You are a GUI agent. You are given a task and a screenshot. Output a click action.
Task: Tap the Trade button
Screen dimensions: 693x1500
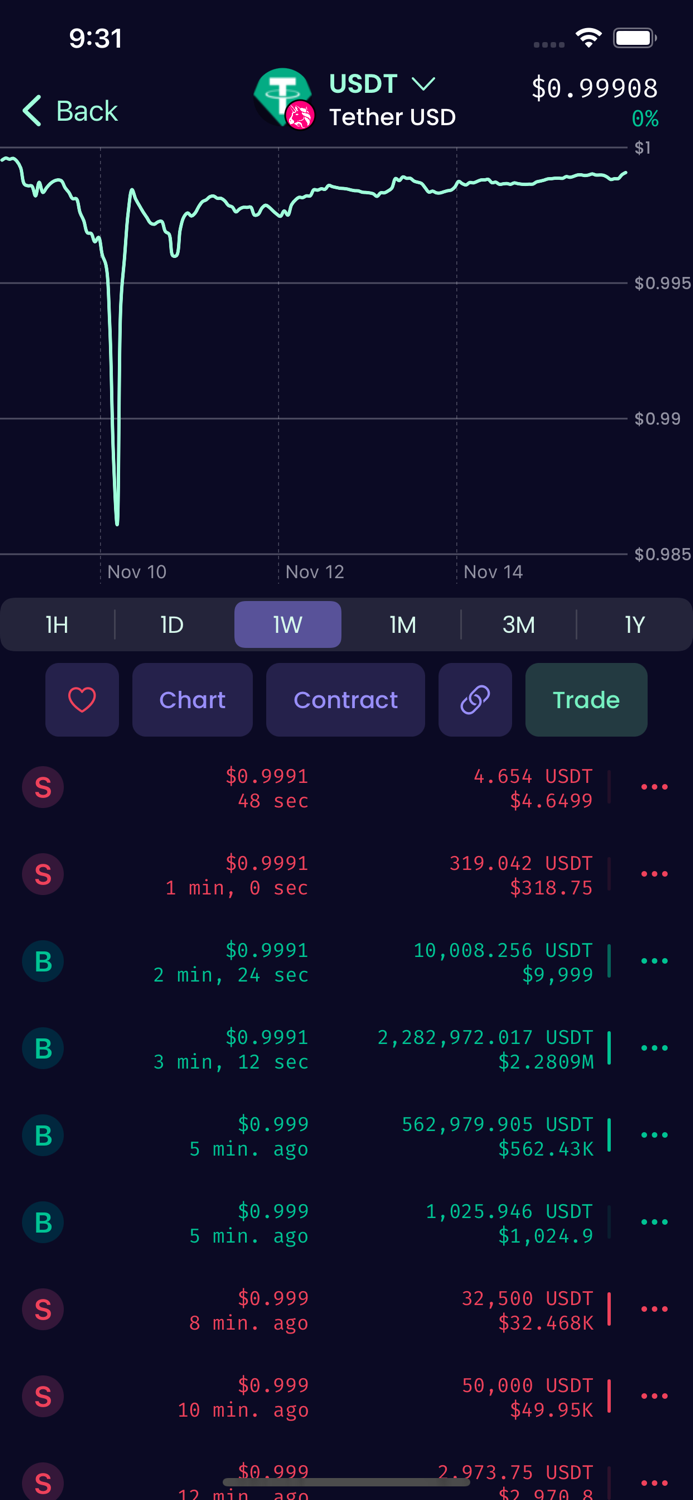point(586,700)
